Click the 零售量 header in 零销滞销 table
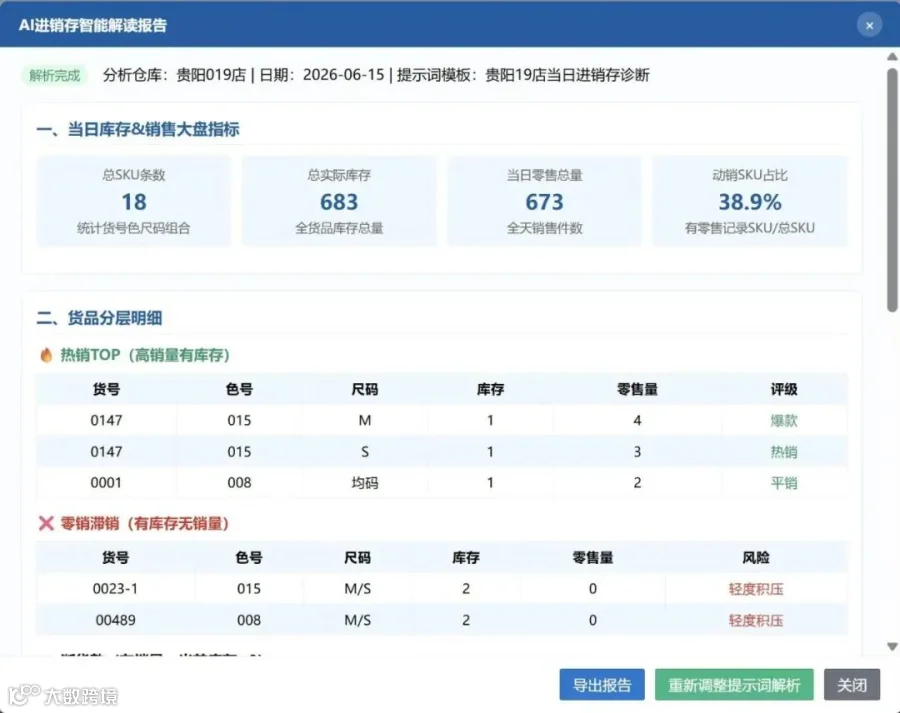Viewport: 900px width, 713px height. pyautogui.click(x=593, y=557)
